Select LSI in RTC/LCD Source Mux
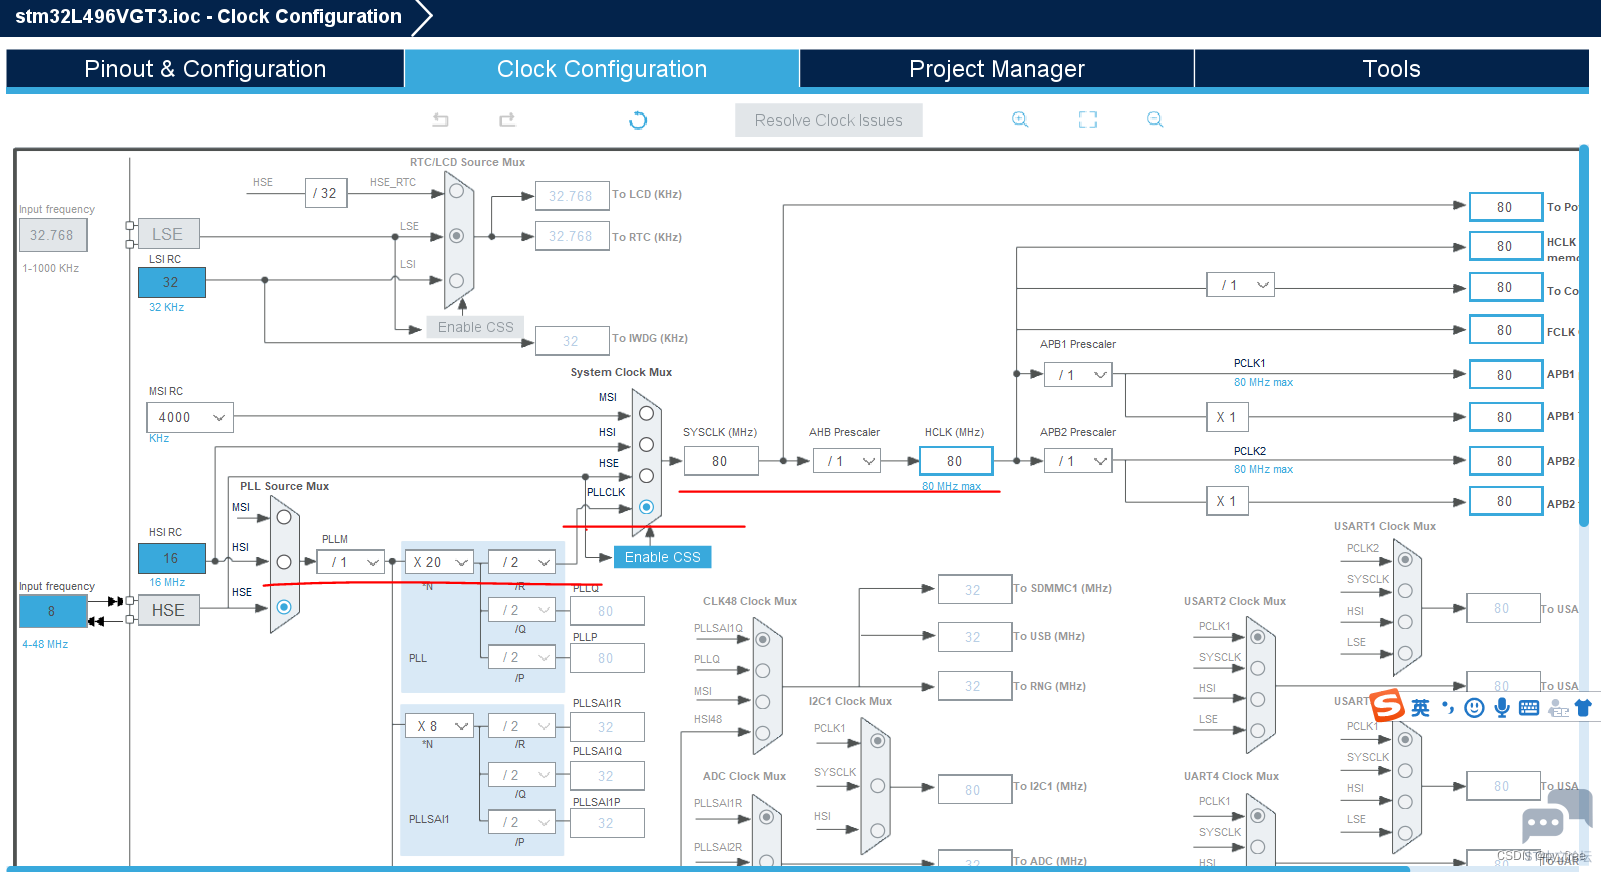This screenshot has height=872, width=1601. pyautogui.click(x=456, y=281)
